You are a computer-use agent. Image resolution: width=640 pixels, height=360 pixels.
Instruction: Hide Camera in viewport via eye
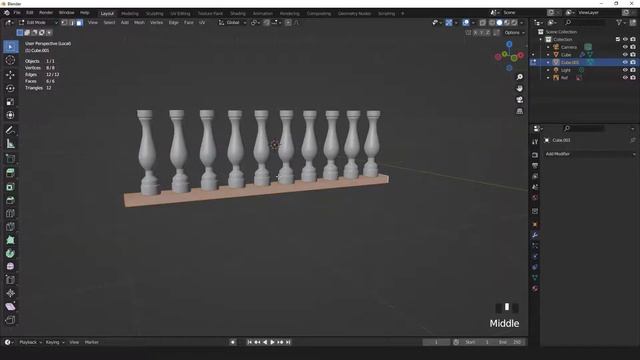tap(625, 47)
